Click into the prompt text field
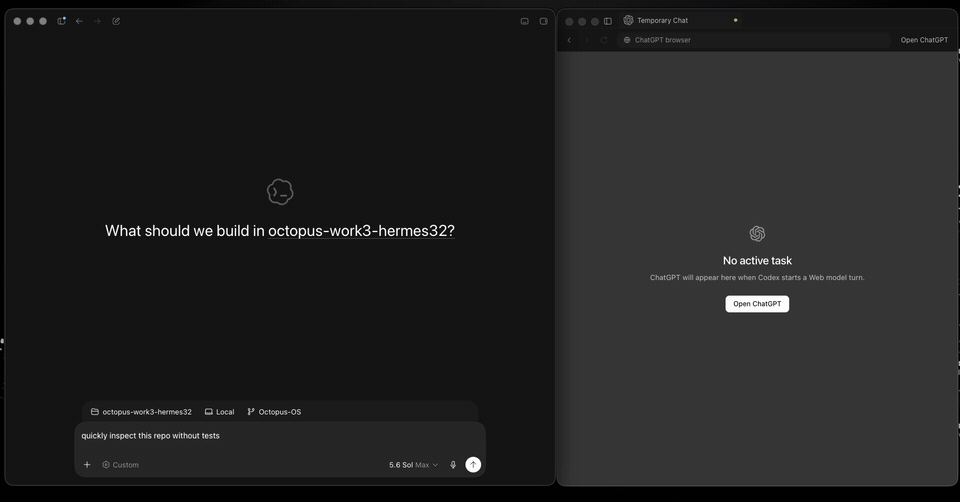This screenshot has width=960, height=502. (x=280, y=436)
